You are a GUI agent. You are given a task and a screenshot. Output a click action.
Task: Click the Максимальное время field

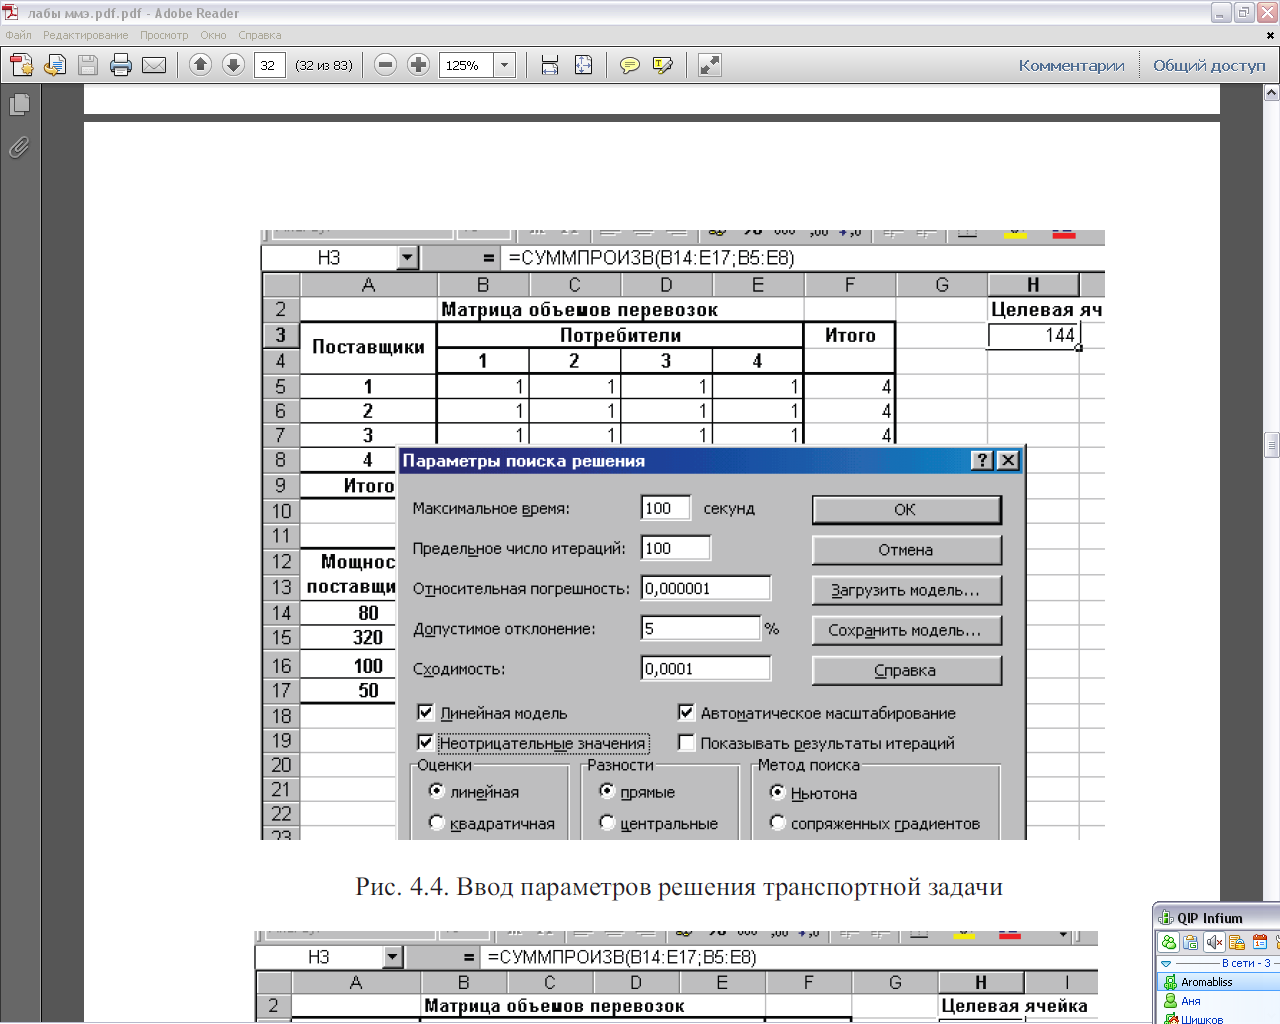click(666, 508)
